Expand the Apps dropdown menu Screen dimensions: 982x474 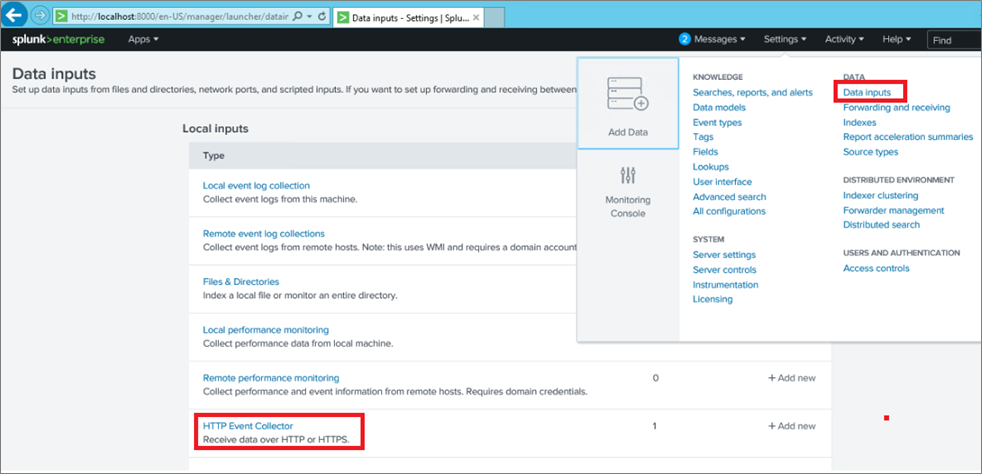pyautogui.click(x=143, y=39)
